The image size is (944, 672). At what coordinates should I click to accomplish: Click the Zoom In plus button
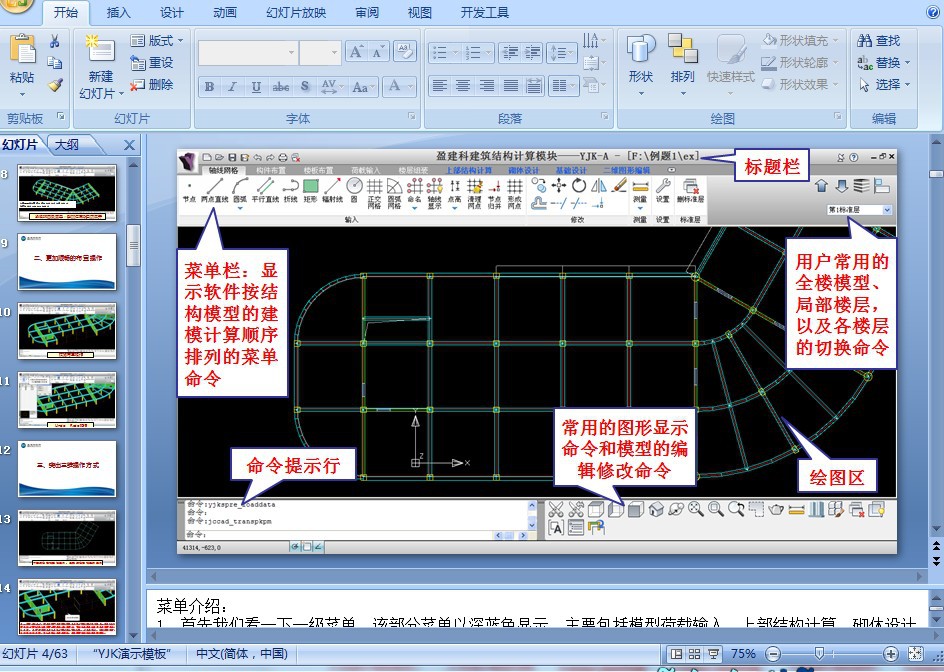tap(890, 654)
